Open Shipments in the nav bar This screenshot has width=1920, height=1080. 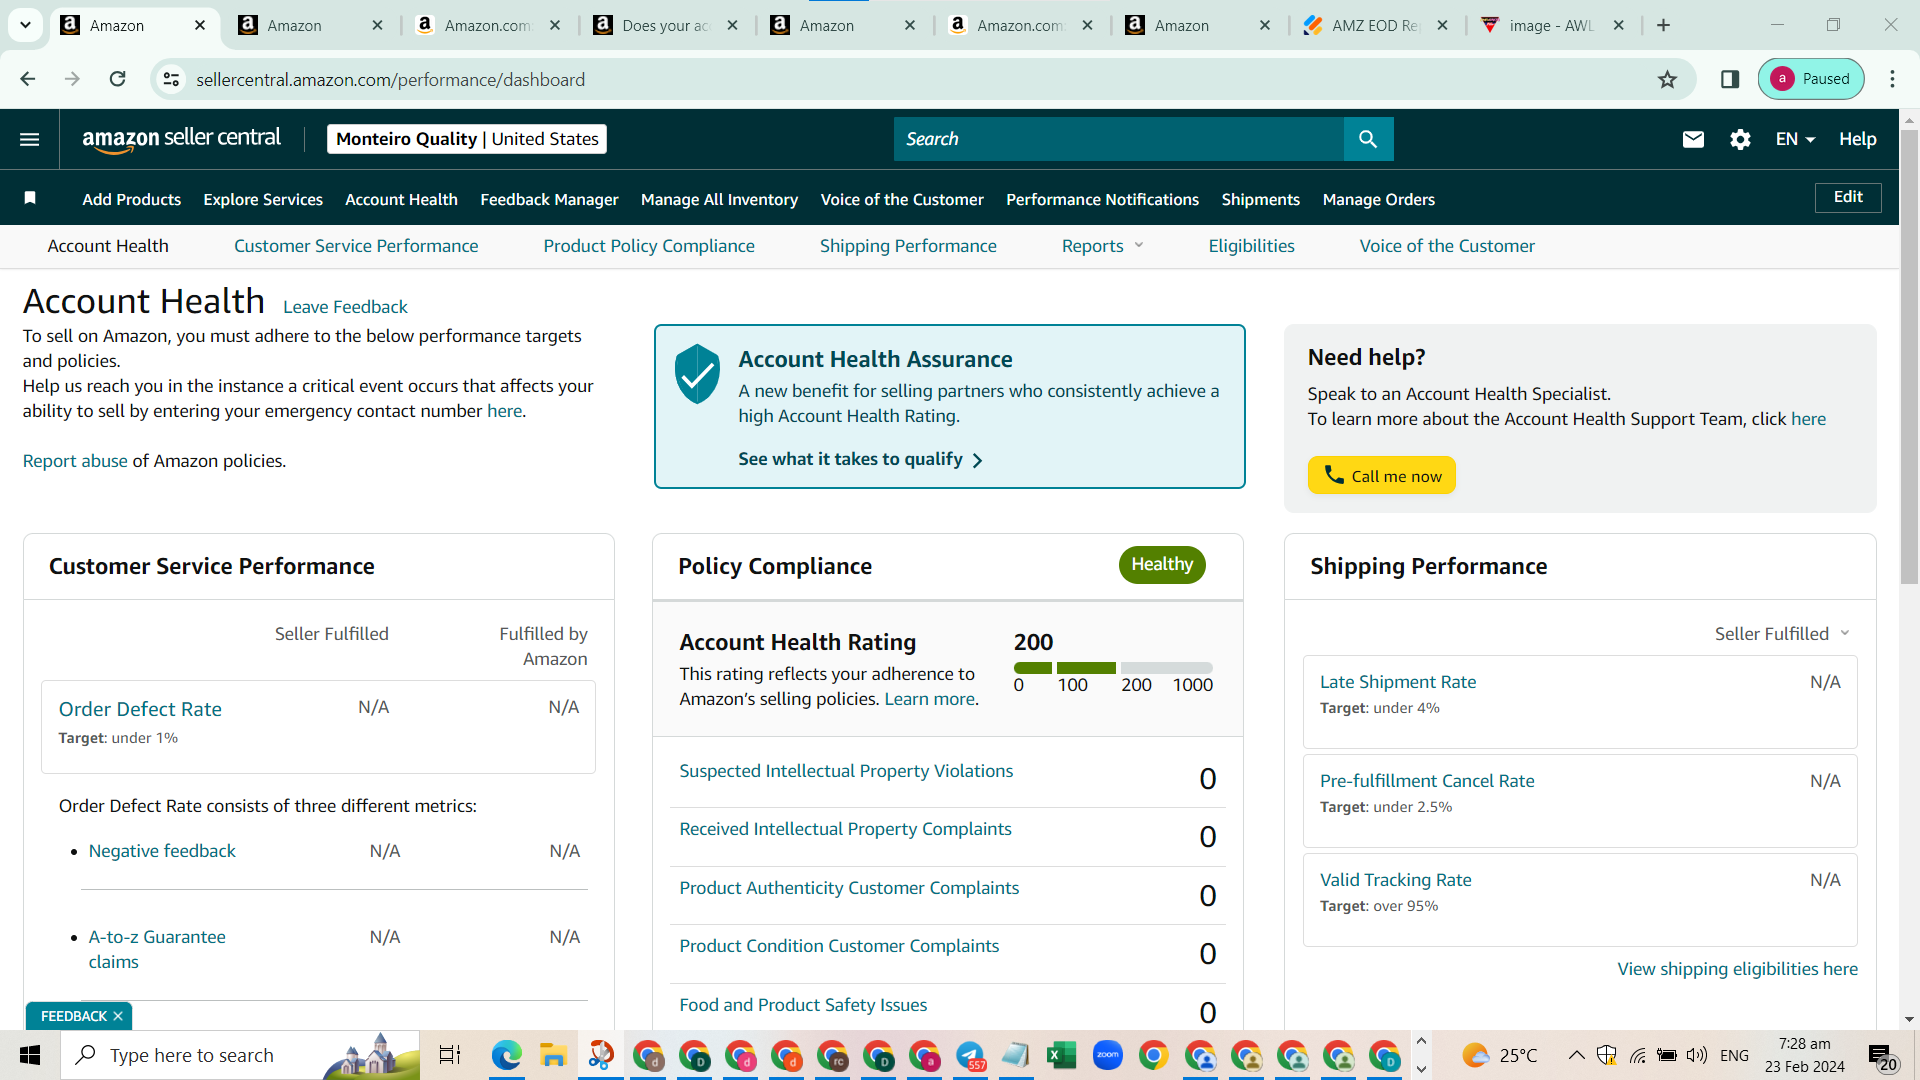(1261, 199)
